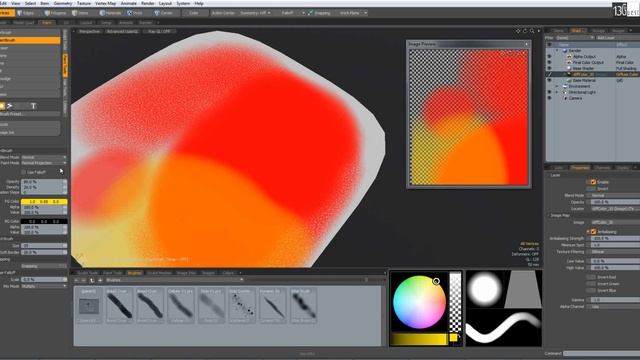This screenshot has width=640, height=360.
Task: Click the black BG Color field
Action: tap(44, 221)
